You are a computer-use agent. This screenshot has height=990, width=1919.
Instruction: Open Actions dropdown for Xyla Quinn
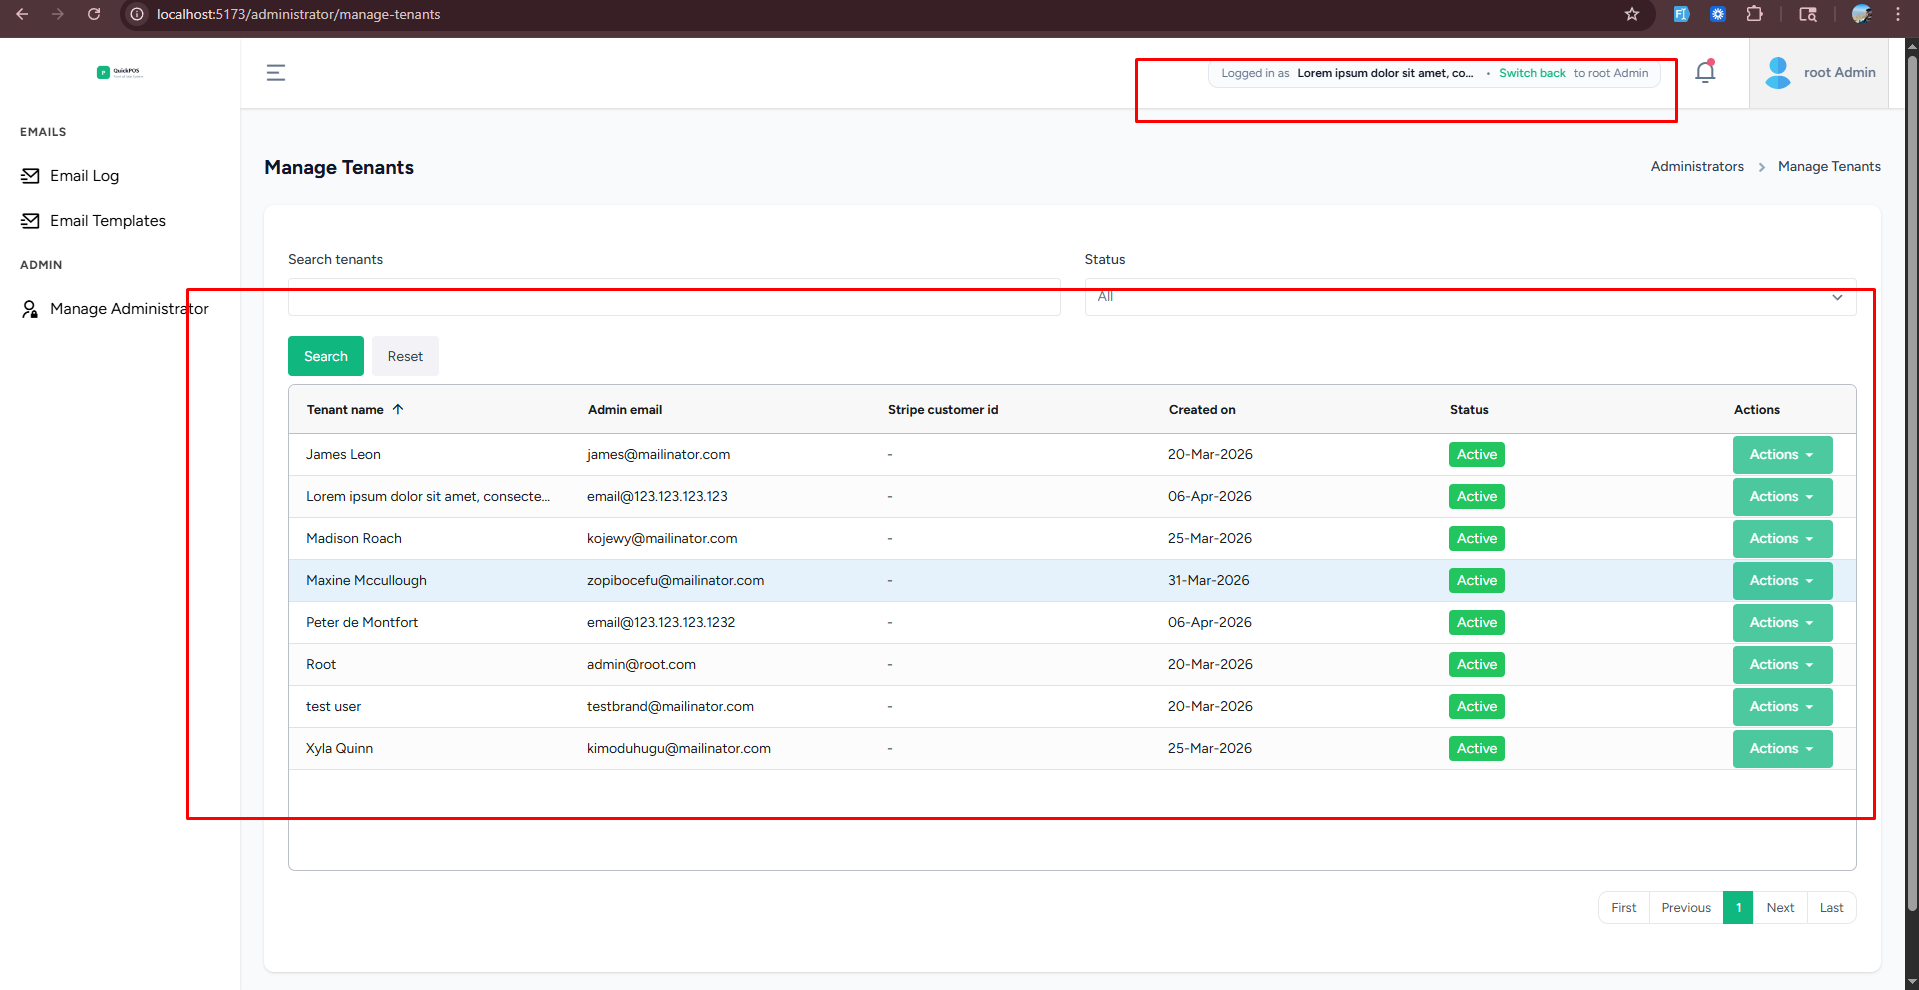pos(1781,749)
